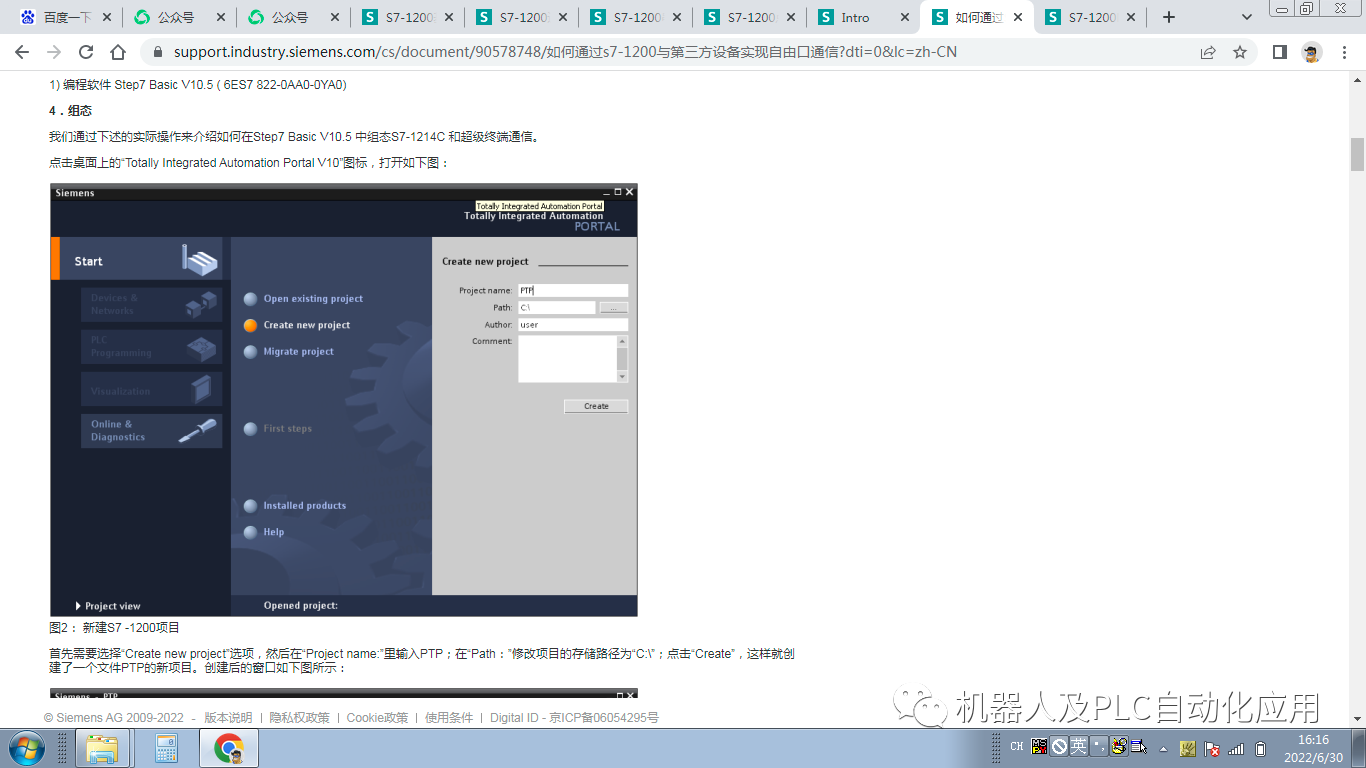The height and width of the screenshot is (768, 1366).
Task: Open a new browser tab
Action: pyautogui.click(x=1169, y=17)
